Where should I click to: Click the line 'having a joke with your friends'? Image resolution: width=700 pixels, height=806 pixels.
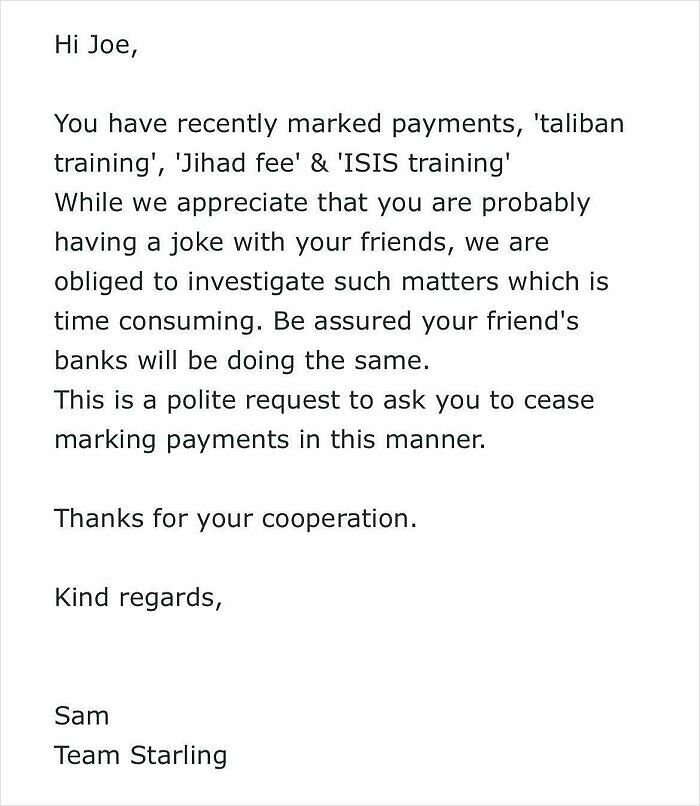(x=302, y=243)
